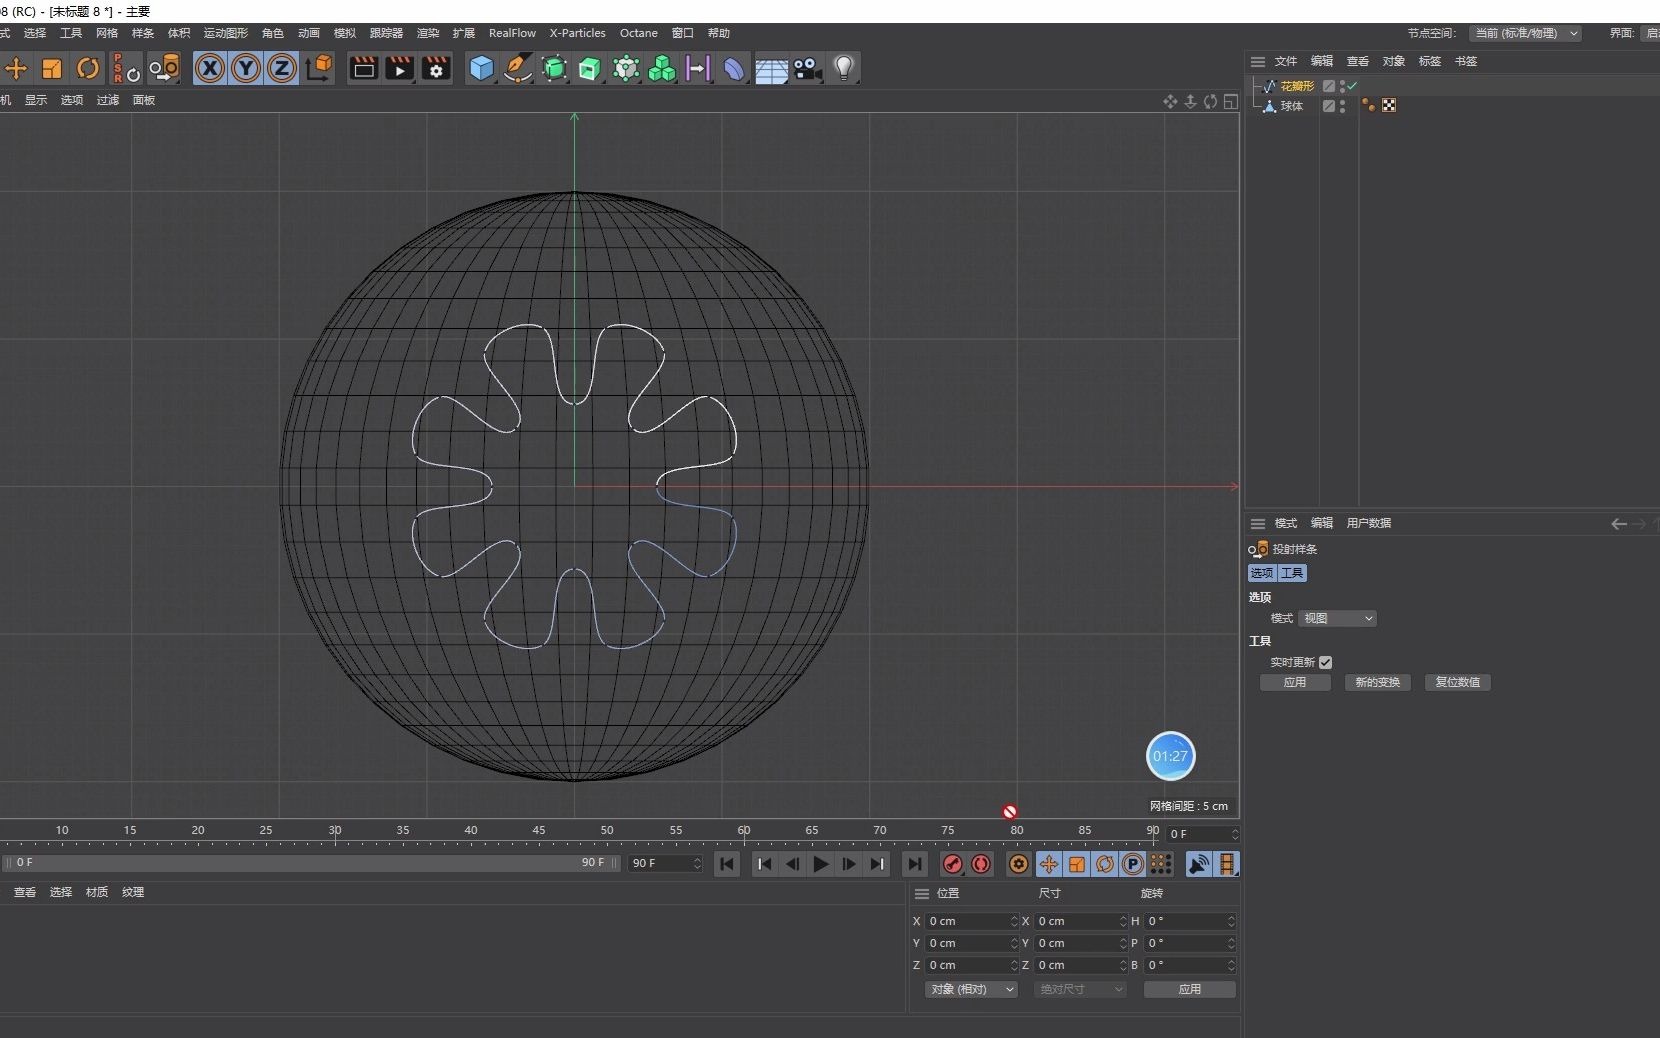Select the Move tool in top toolbar

pos(17,68)
